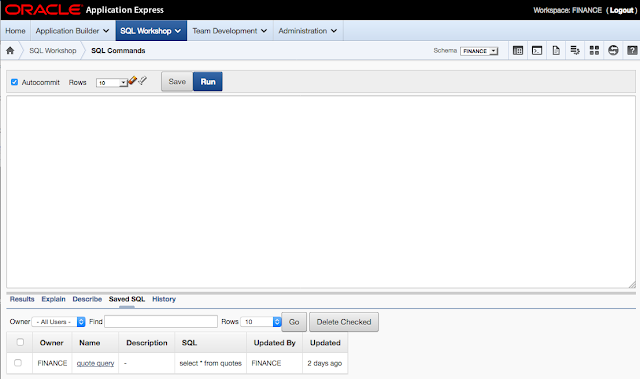Click the Logout link
640x379 pixels.
(x=622, y=10)
